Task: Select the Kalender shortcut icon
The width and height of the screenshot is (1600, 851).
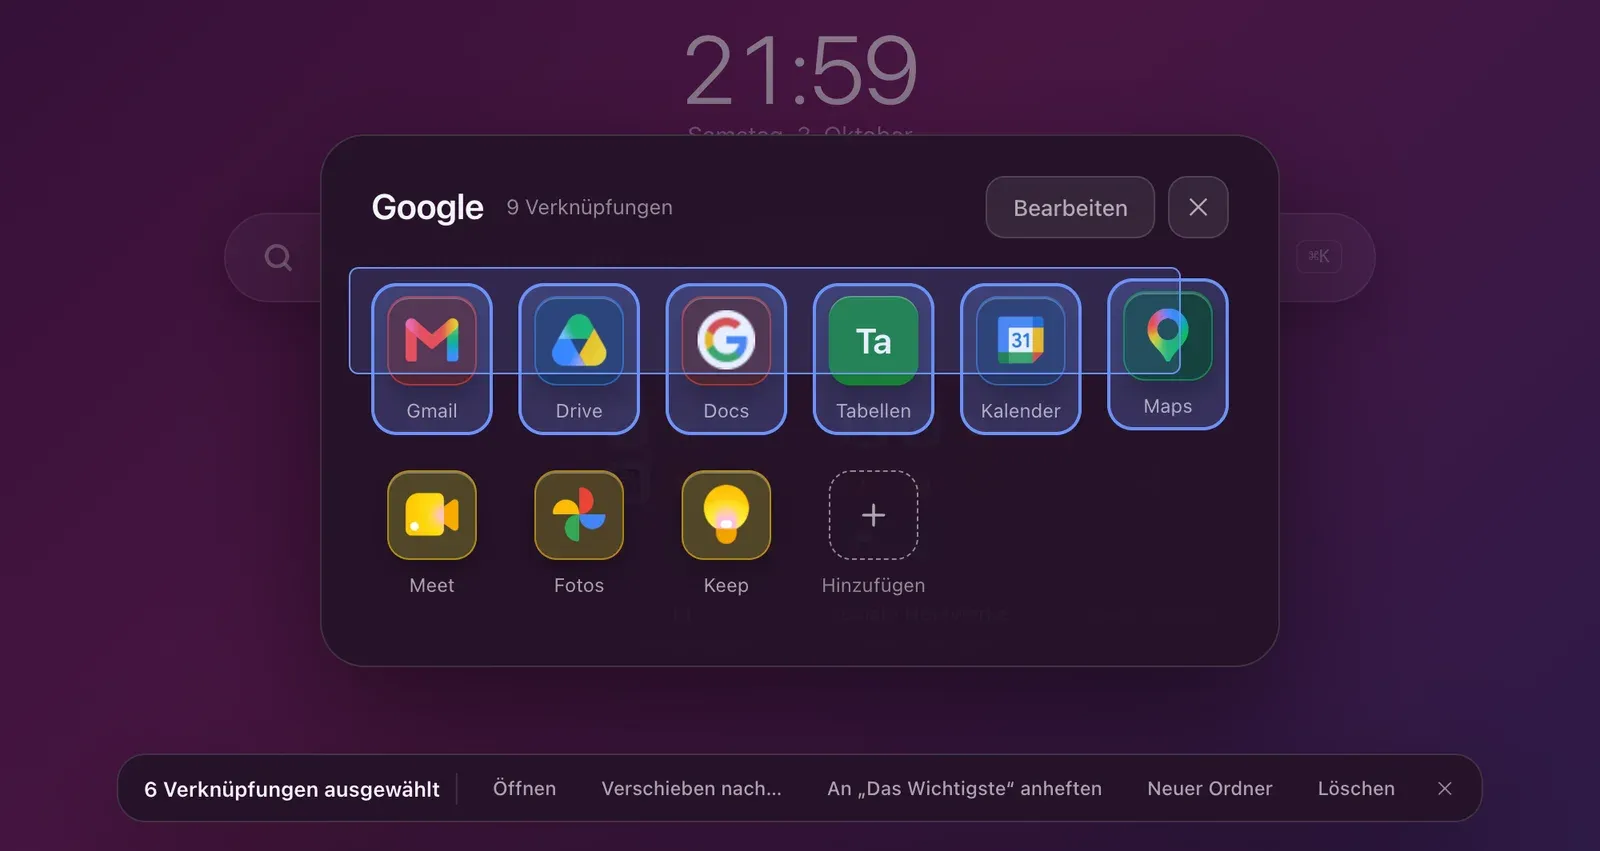Action: pyautogui.click(x=1020, y=341)
